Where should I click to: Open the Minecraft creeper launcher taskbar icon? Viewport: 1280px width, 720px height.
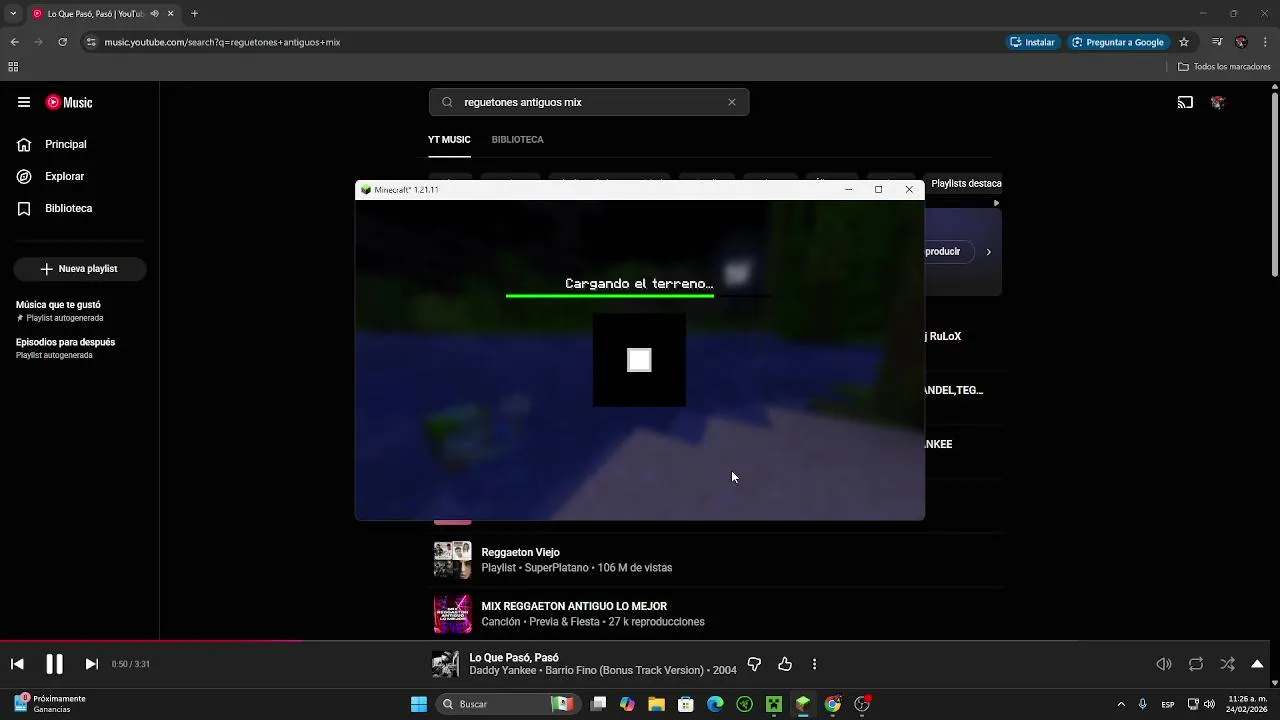[x=774, y=704]
